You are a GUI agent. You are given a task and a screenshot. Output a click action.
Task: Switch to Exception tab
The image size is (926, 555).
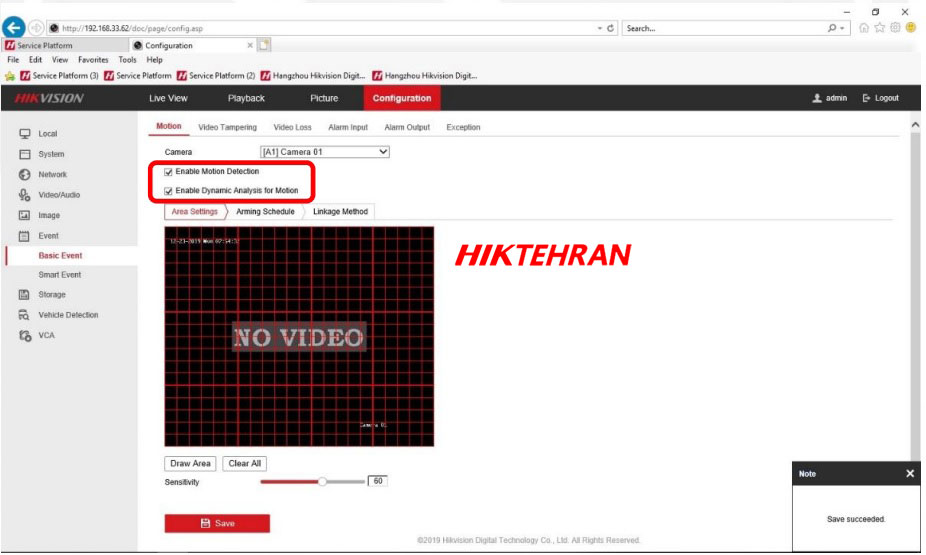tap(464, 127)
